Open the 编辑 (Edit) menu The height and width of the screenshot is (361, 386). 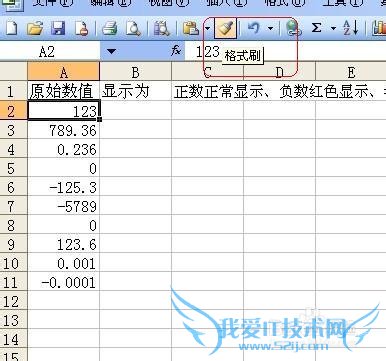click(x=110, y=3)
